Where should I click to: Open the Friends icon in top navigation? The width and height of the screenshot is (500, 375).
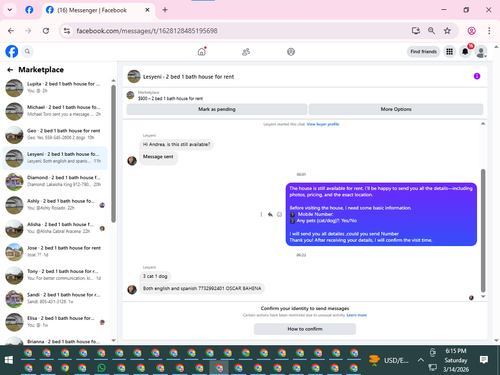[x=246, y=52]
